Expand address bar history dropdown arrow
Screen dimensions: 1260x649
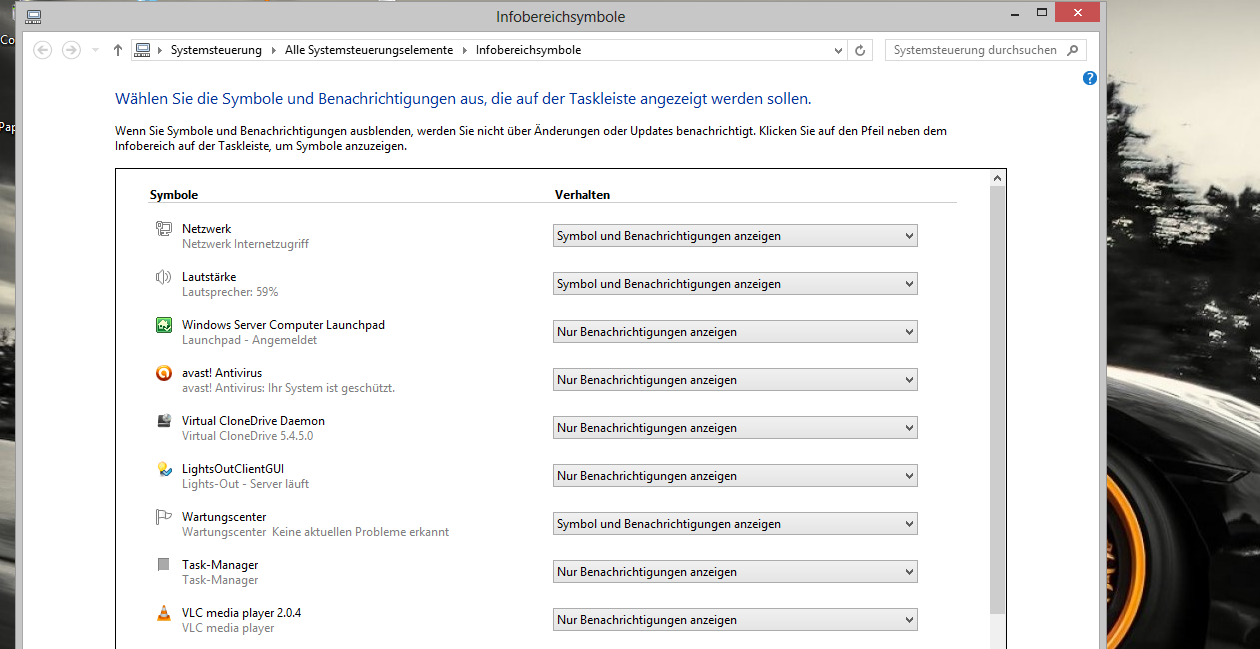click(x=838, y=50)
